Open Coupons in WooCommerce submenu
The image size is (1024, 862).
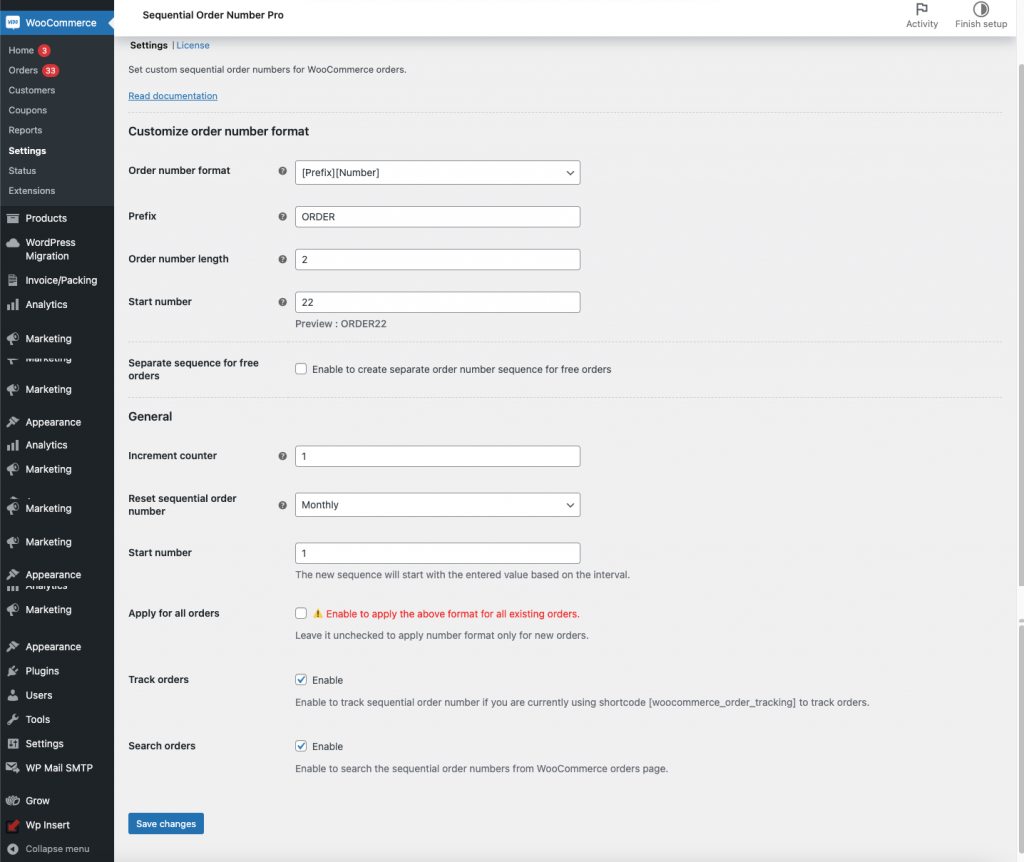point(27,110)
